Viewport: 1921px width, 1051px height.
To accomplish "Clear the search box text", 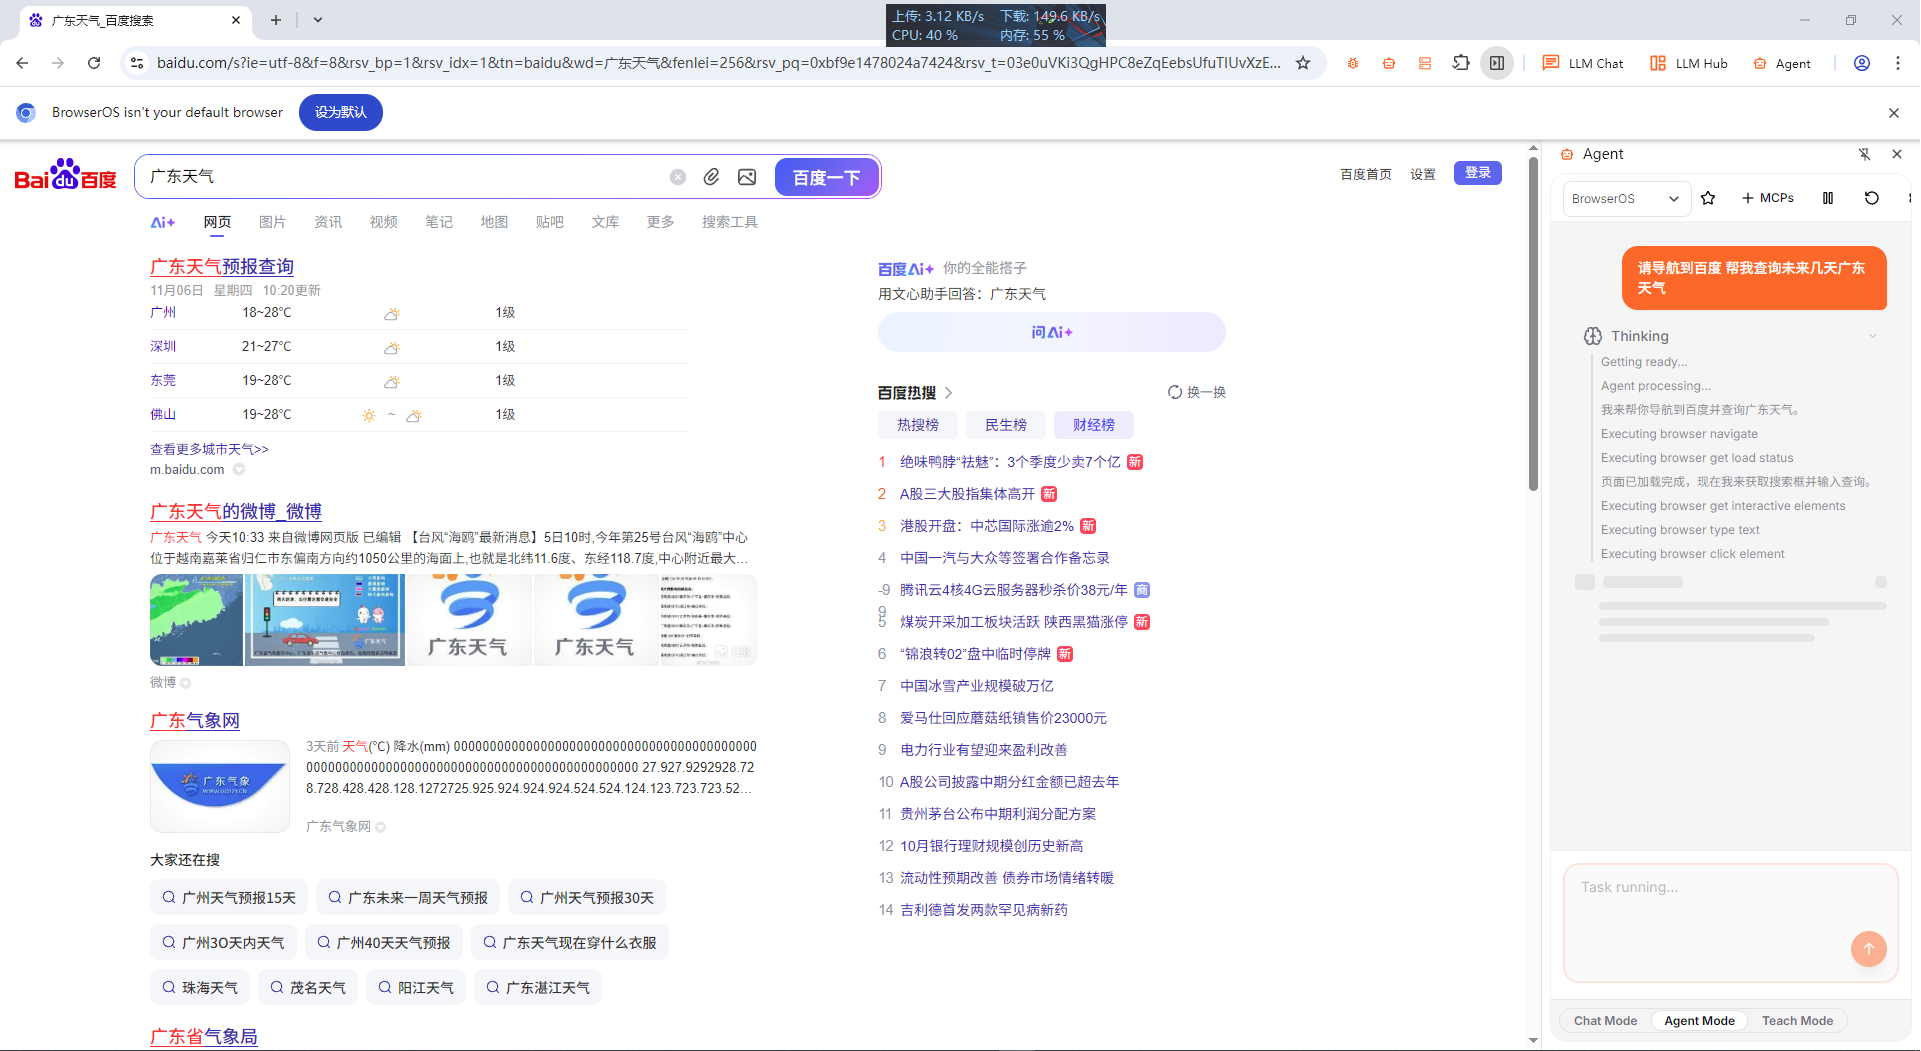I will tap(678, 177).
